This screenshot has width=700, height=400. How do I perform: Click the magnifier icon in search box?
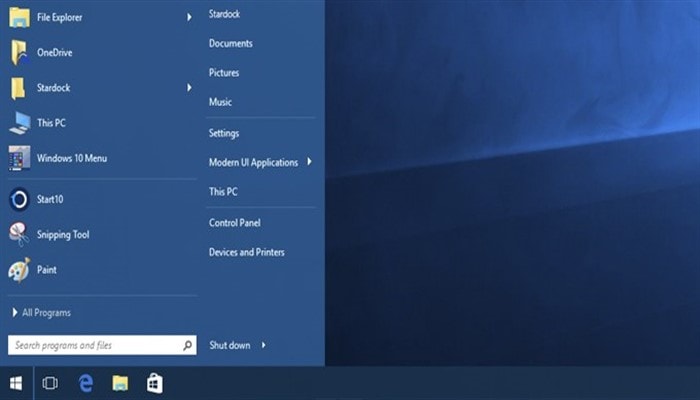coord(188,345)
